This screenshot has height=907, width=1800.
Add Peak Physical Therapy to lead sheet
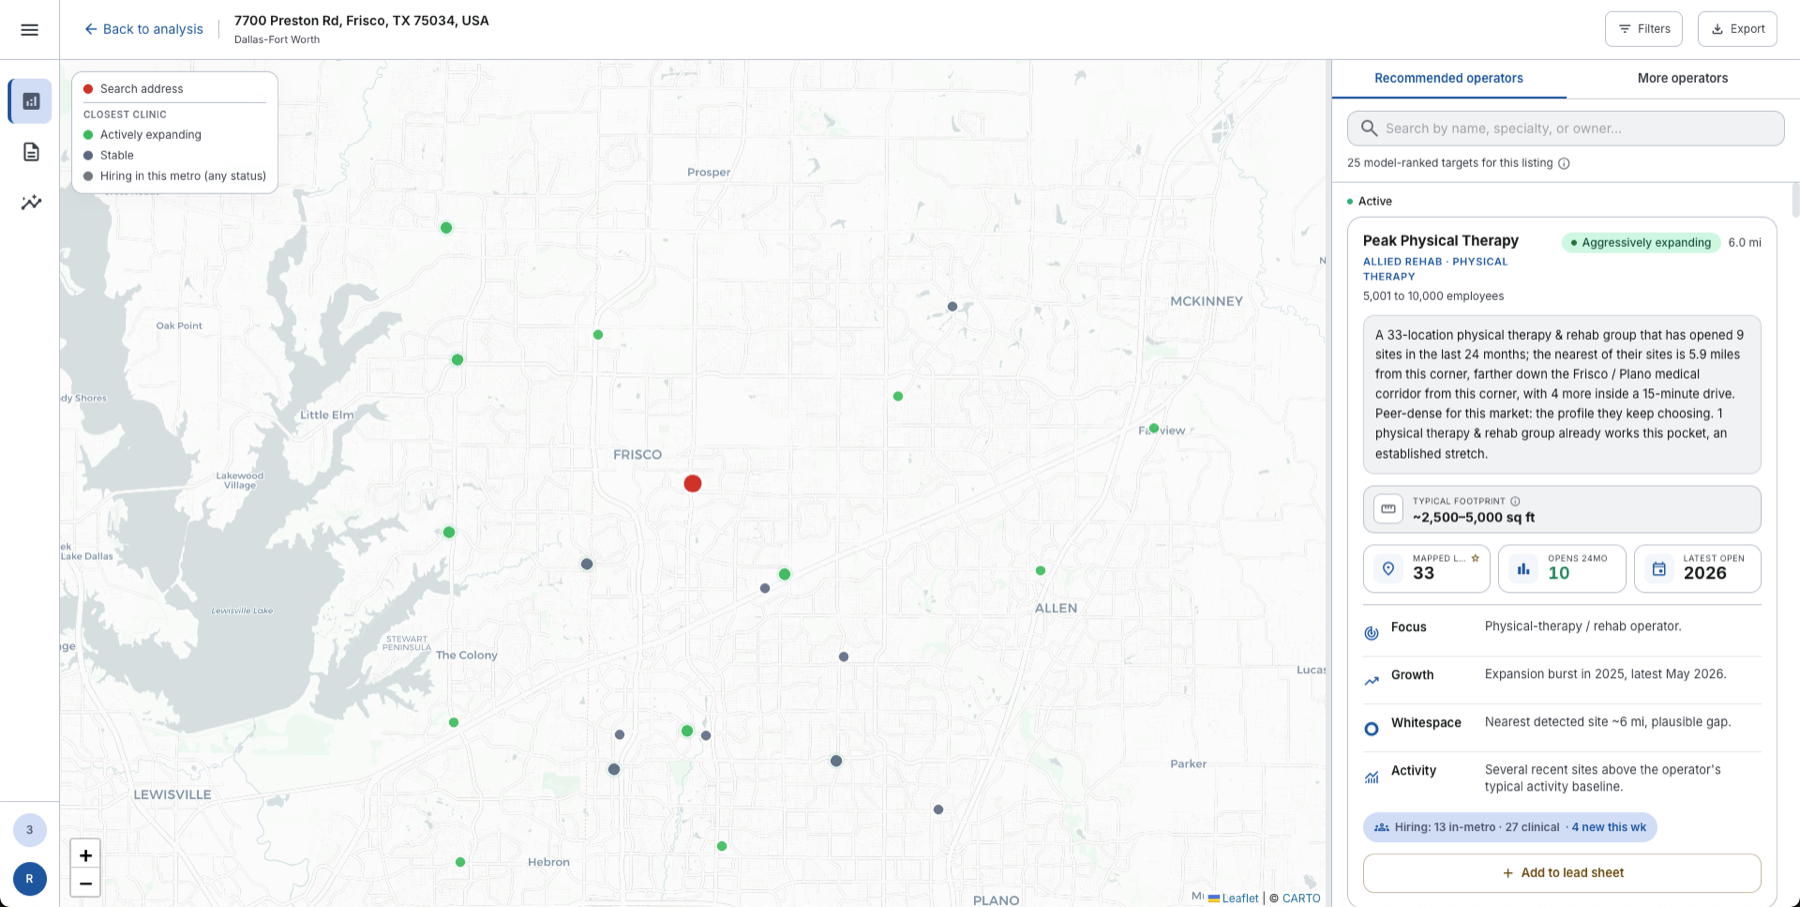[x=1561, y=873]
